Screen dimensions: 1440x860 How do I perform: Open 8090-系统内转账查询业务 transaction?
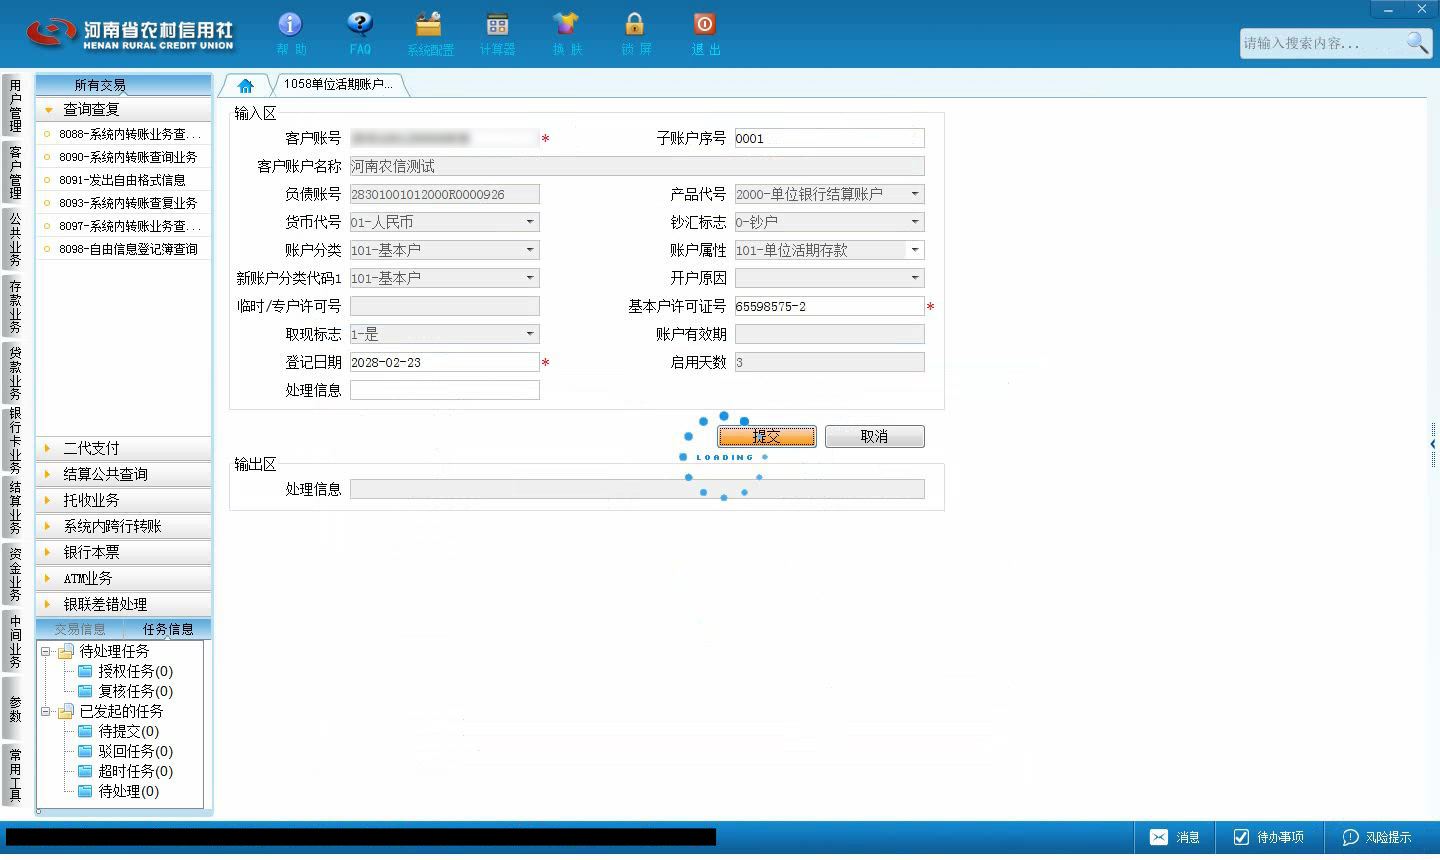point(124,157)
